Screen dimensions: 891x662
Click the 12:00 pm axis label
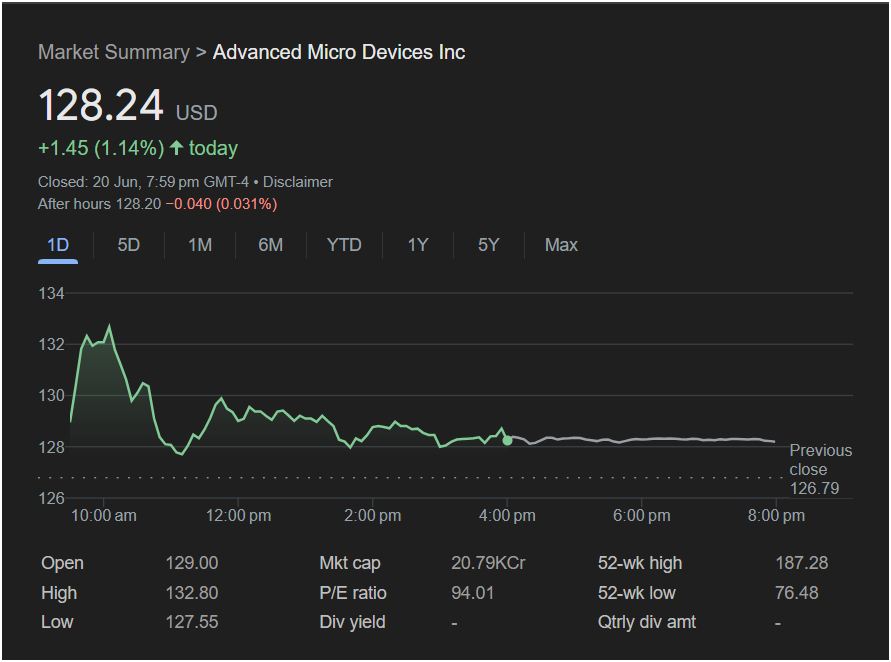[238, 516]
